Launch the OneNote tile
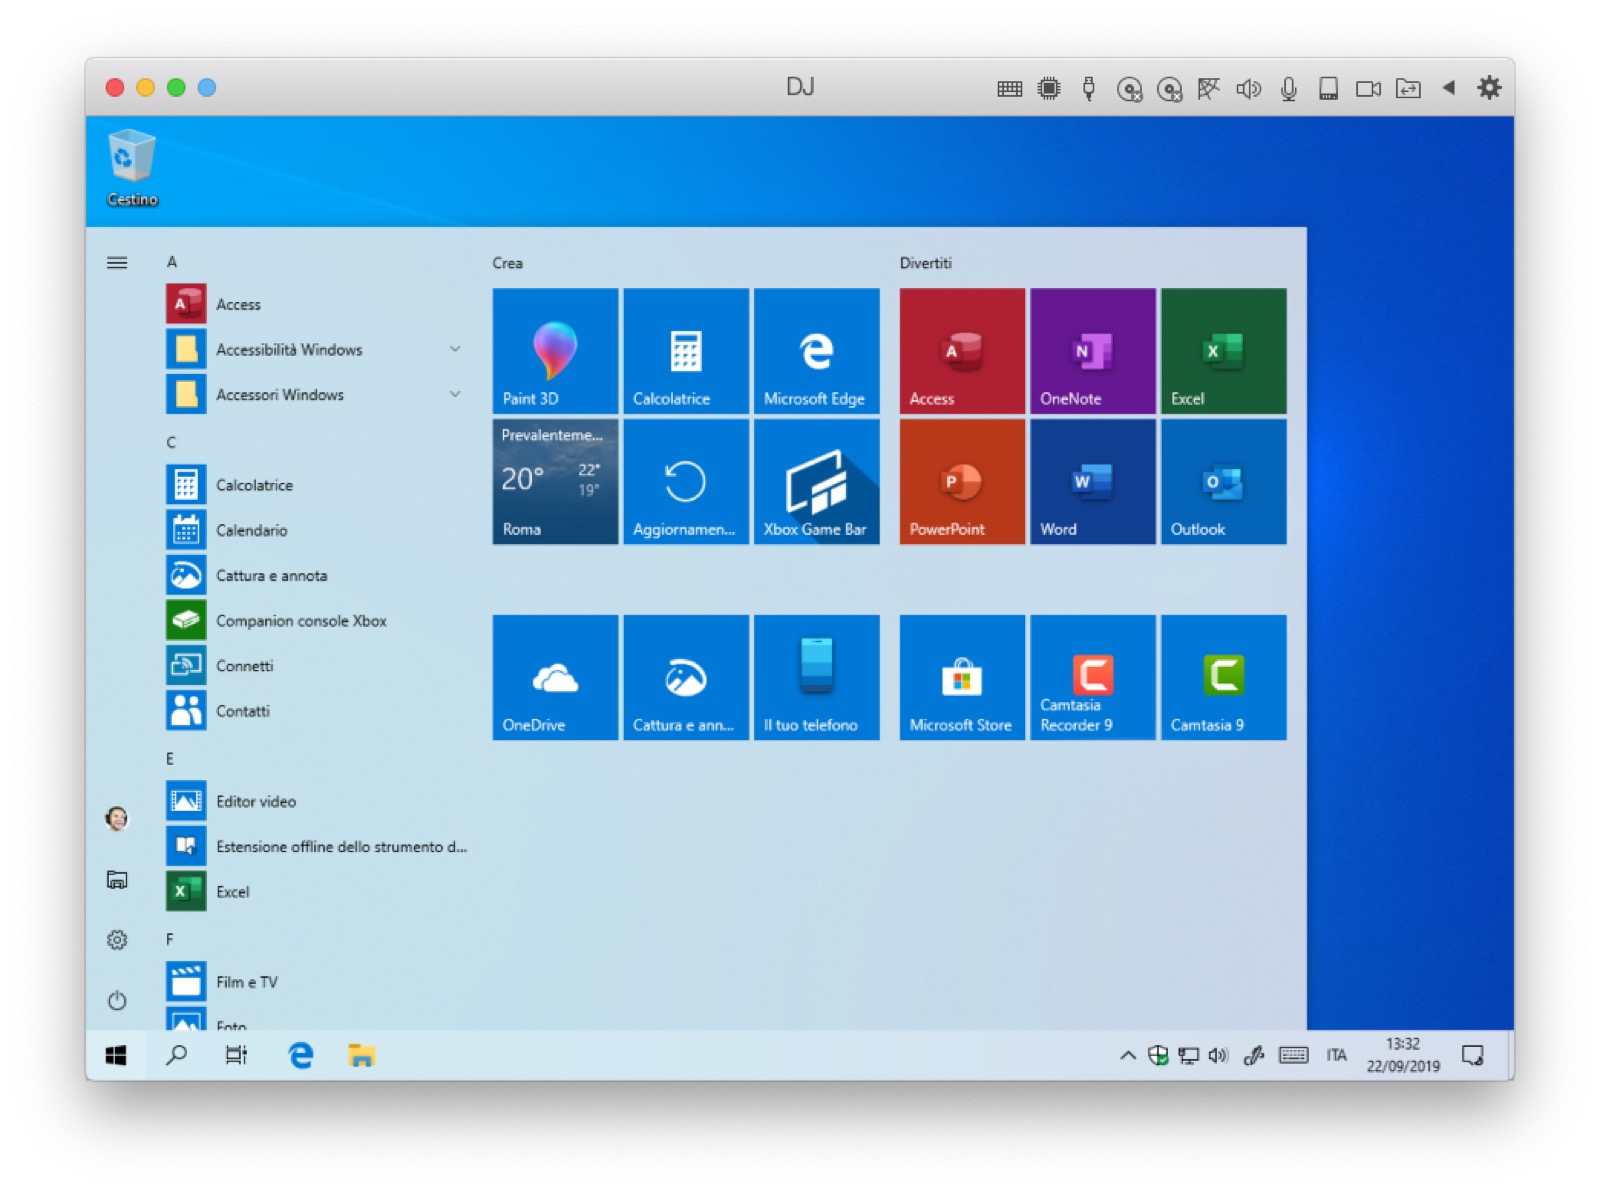Screen dimensions: 1600x1194 tap(1093, 351)
